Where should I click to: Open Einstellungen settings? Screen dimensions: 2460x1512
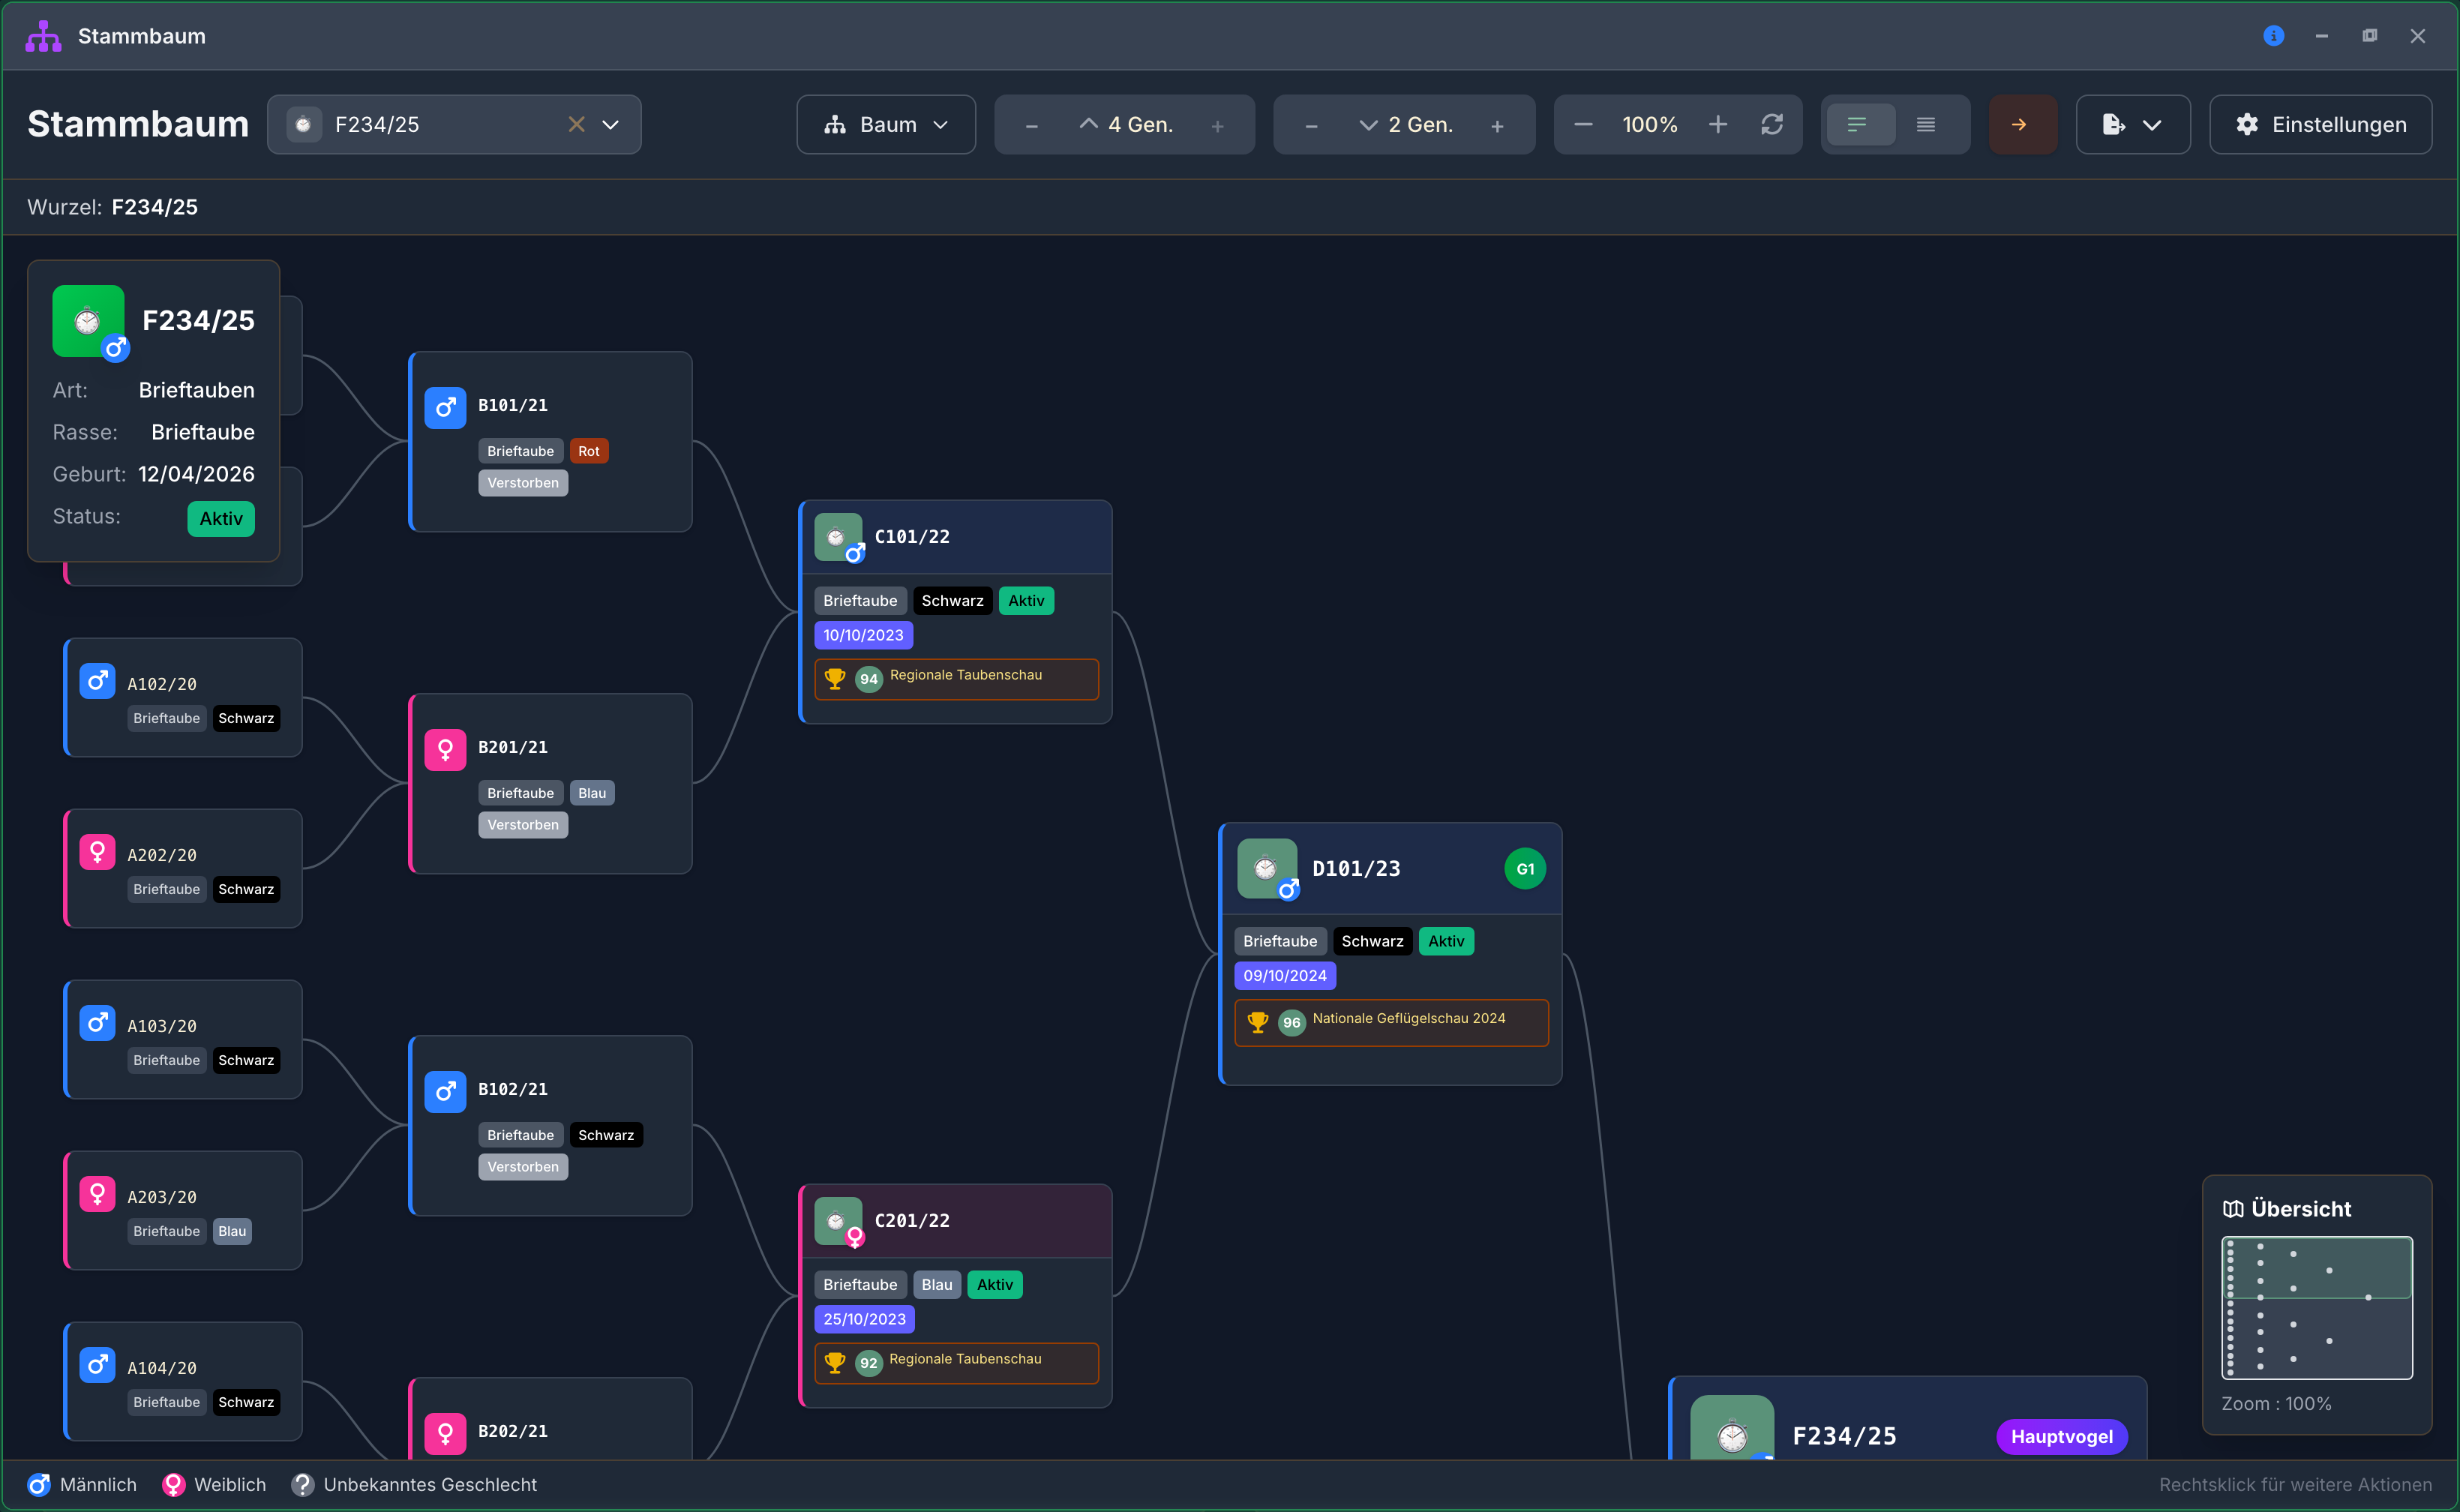coord(2320,125)
